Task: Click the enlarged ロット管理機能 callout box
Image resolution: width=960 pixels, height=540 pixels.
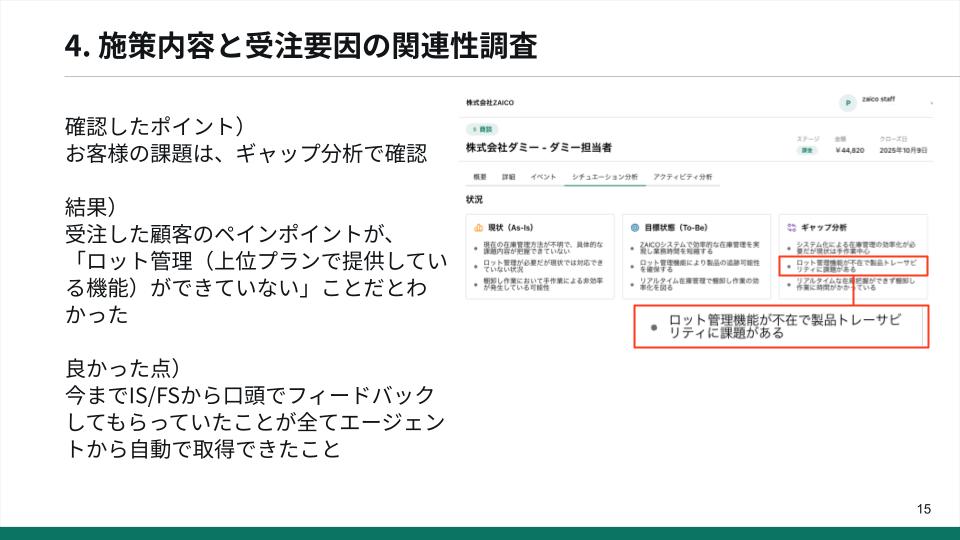Action: [781, 326]
